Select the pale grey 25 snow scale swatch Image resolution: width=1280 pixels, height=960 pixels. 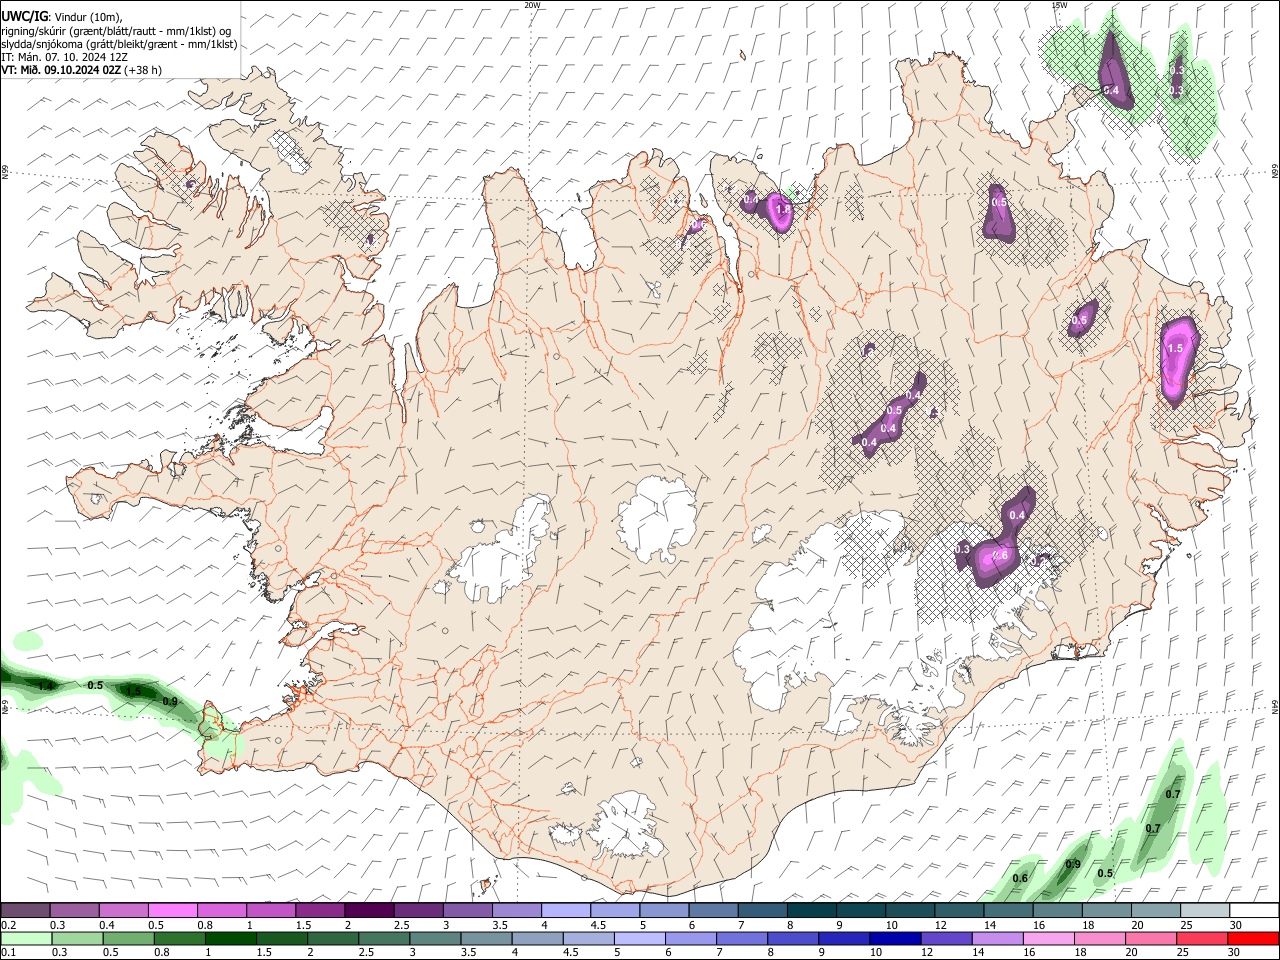pos(1203,910)
